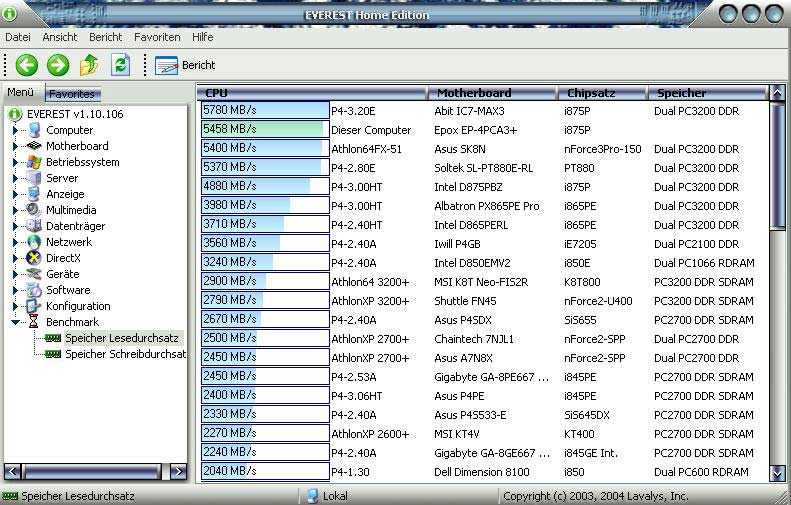Click the Betriebssystem Windows flag icon
The image size is (791, 505).
coord(34,162)
